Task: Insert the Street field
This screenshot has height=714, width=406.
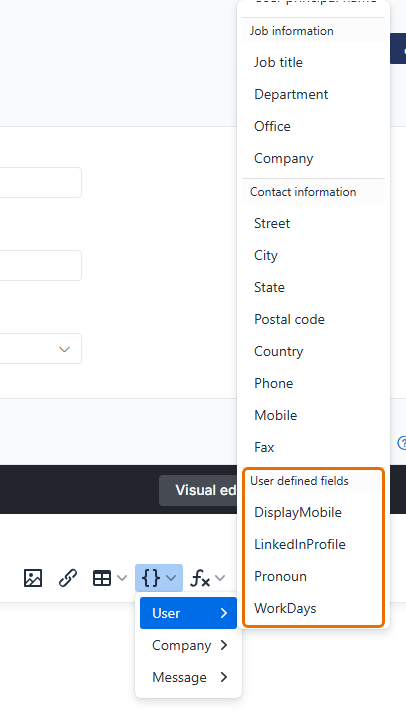Action: [x=314, y=223]
